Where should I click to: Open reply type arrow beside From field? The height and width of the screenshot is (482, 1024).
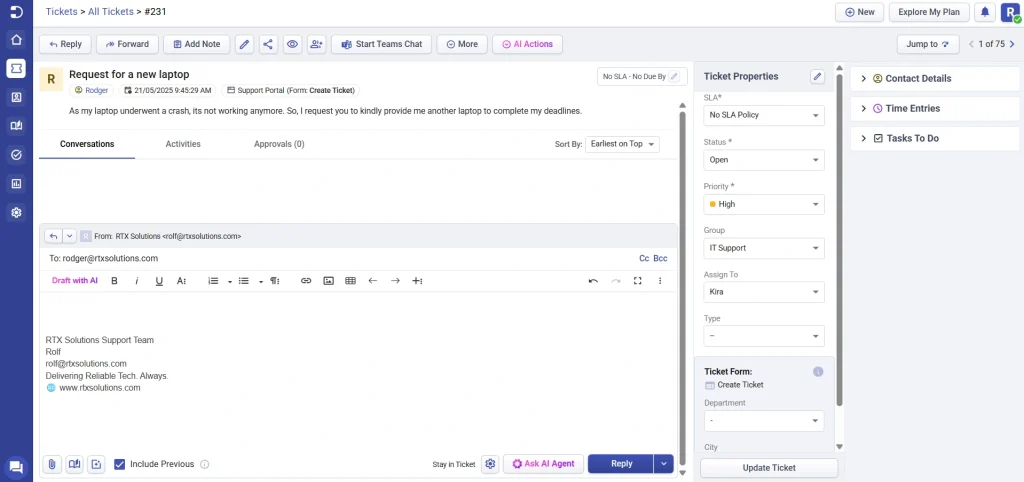coord(69,236)
